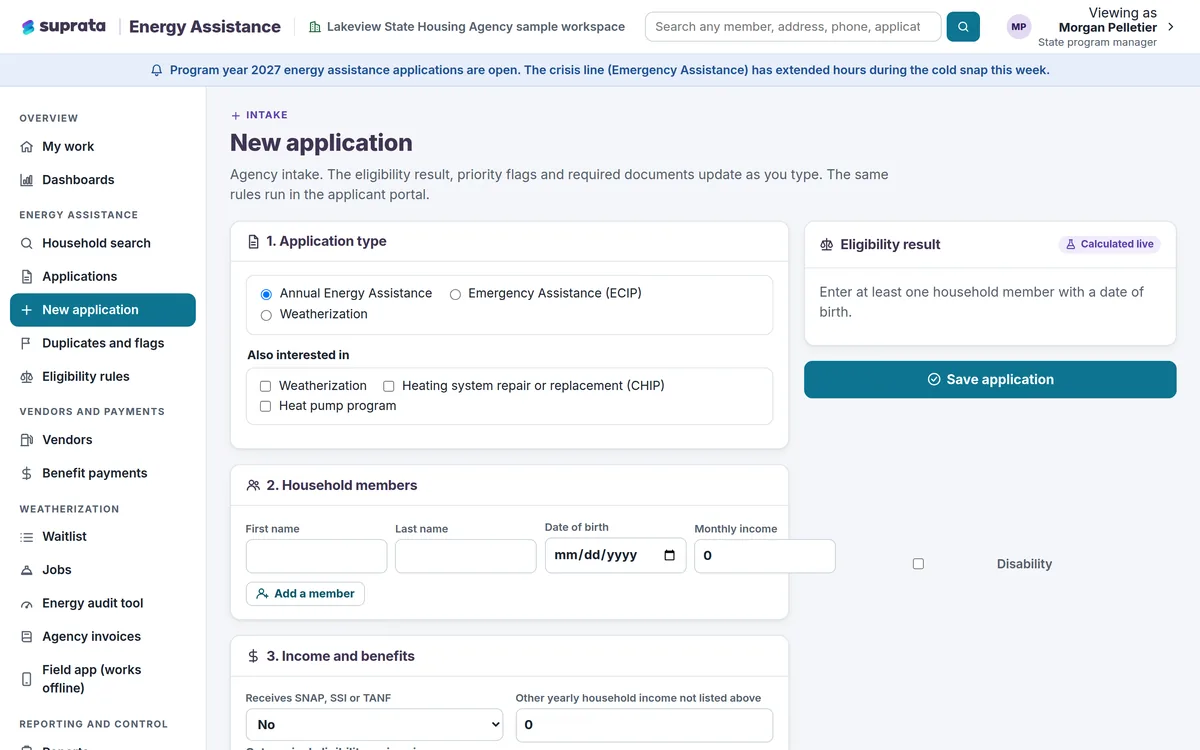Screen dimensions: 1200x750
Task: Open the date of birth calendar picker
Action: coord(670,556)
